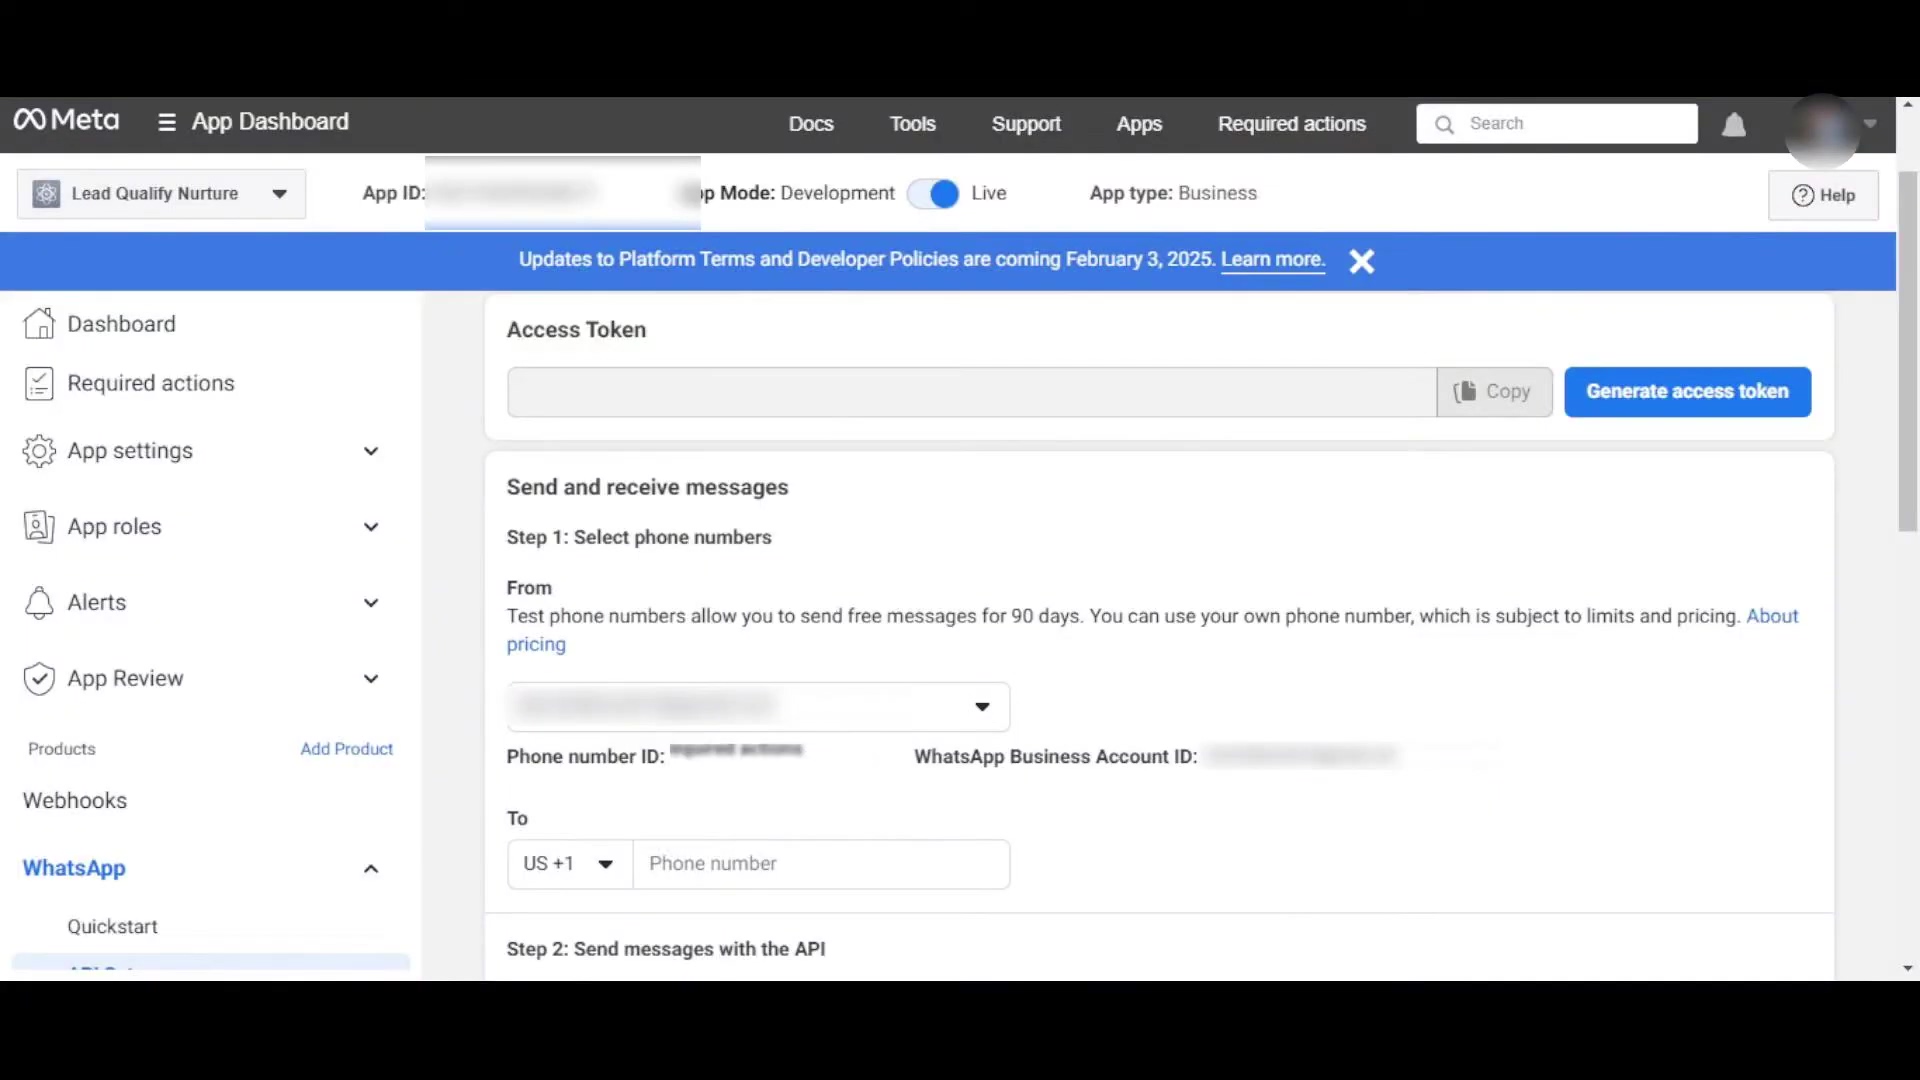Open the US +1 country code dropdown

(x=570, y=864)
